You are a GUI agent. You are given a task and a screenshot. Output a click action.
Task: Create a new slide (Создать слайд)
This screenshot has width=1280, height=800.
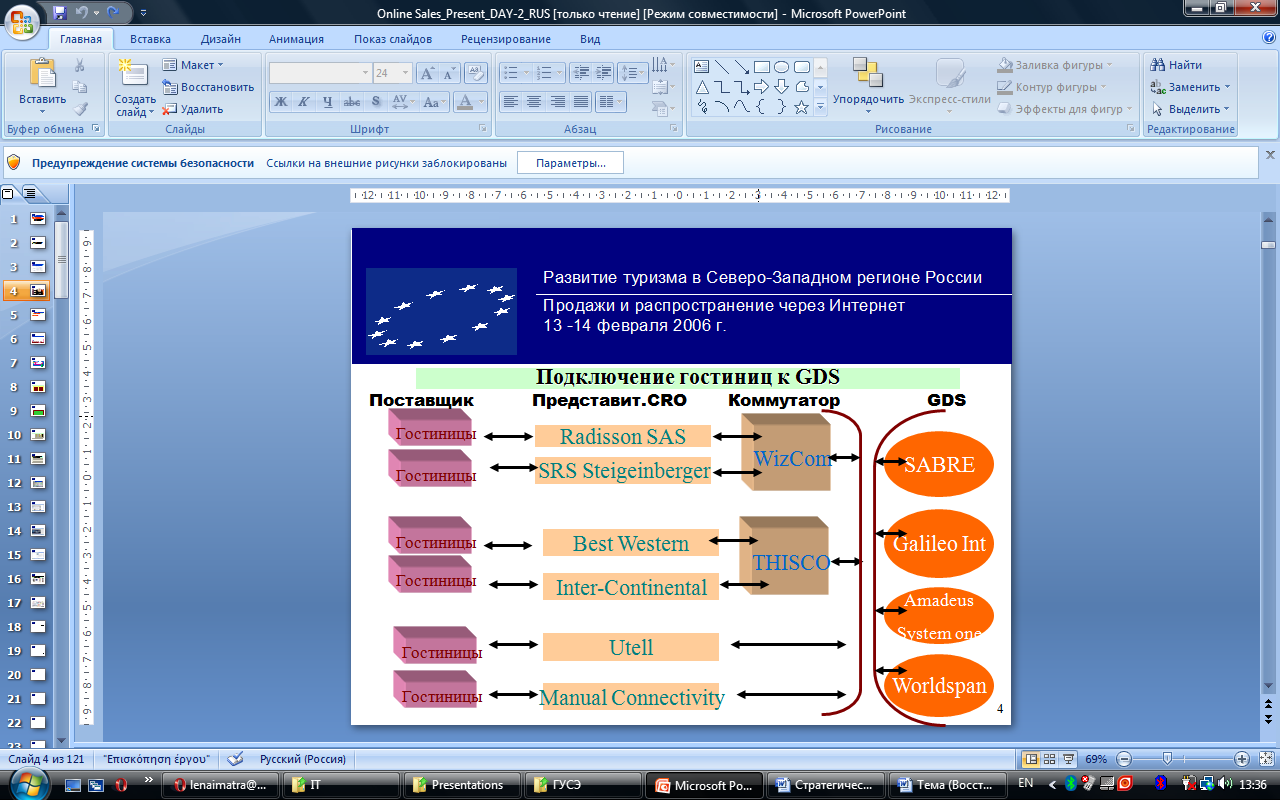pos(134,87)
